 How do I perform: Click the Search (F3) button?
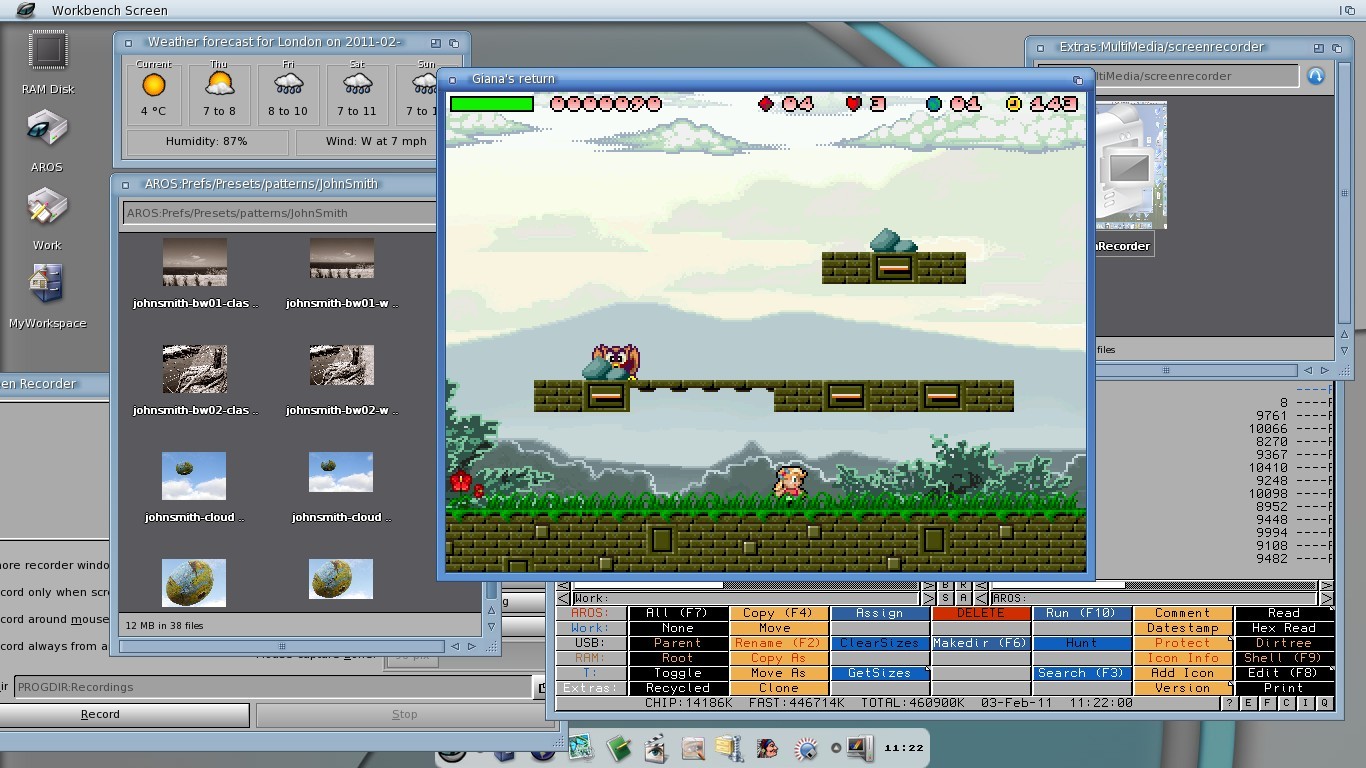tap(1081, 673)
